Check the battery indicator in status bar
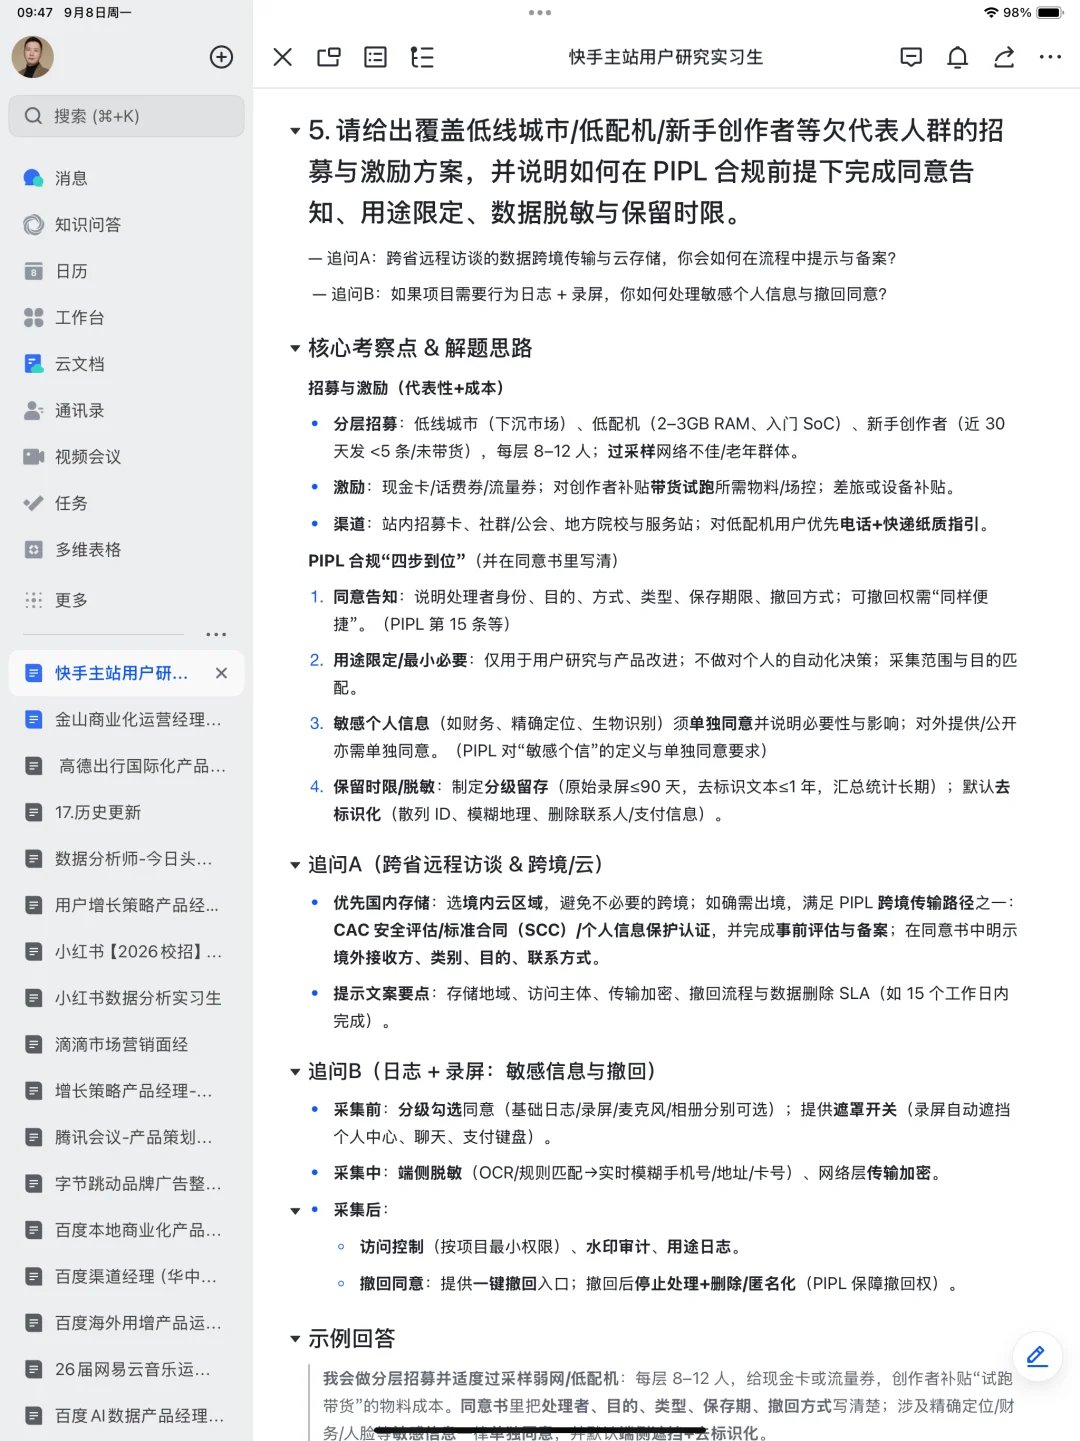 tap(1050, 13)
